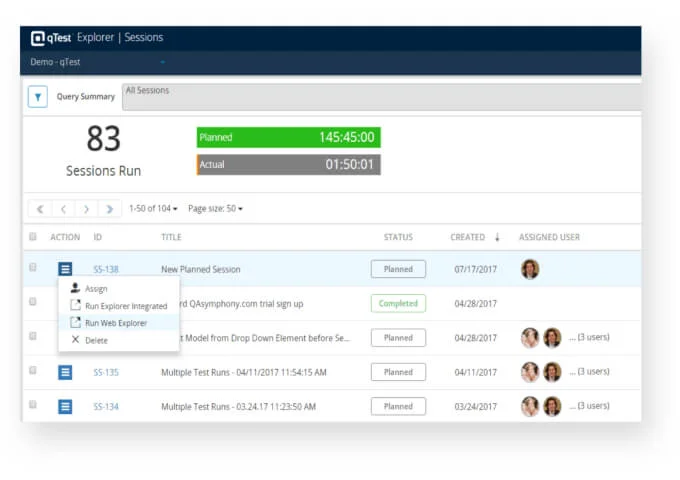Check the SS-135 row checkbox
The height and width of the screenshot is (480, 680).
tap(33, 370)
